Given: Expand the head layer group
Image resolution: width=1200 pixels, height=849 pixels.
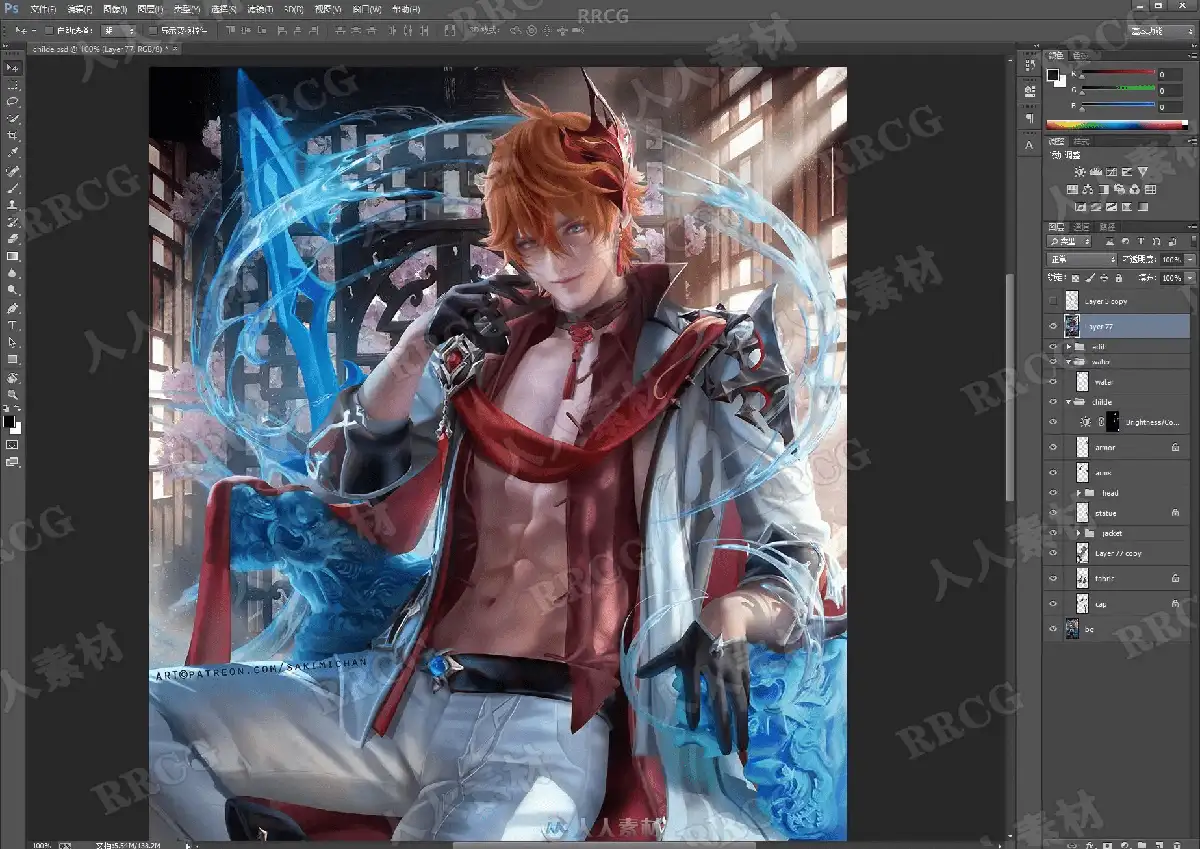Looking at the screenshot, I should point(1078,493).
